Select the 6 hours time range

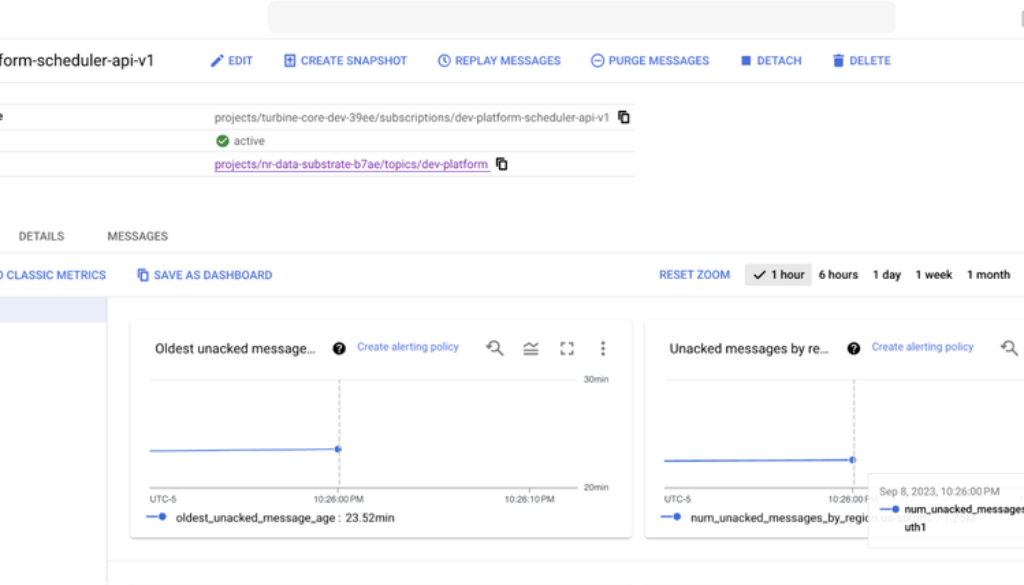click(838, 275)
